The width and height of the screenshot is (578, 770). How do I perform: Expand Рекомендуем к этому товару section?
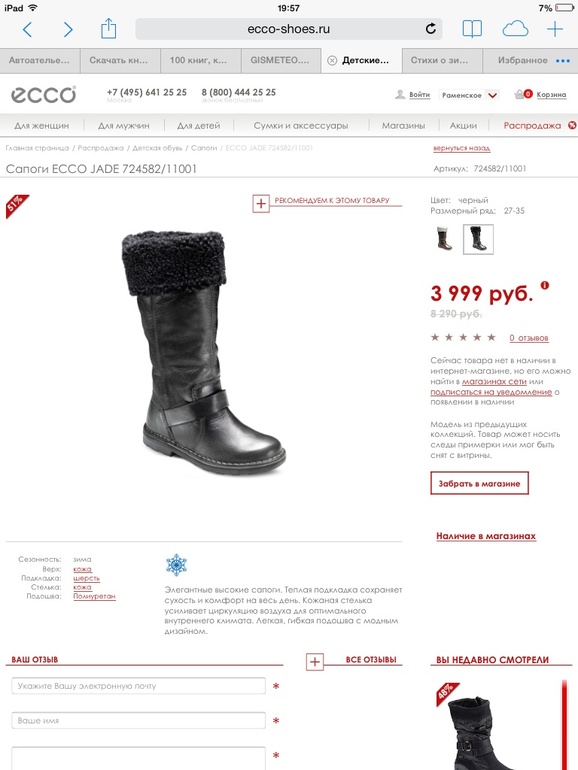[261, 204]
